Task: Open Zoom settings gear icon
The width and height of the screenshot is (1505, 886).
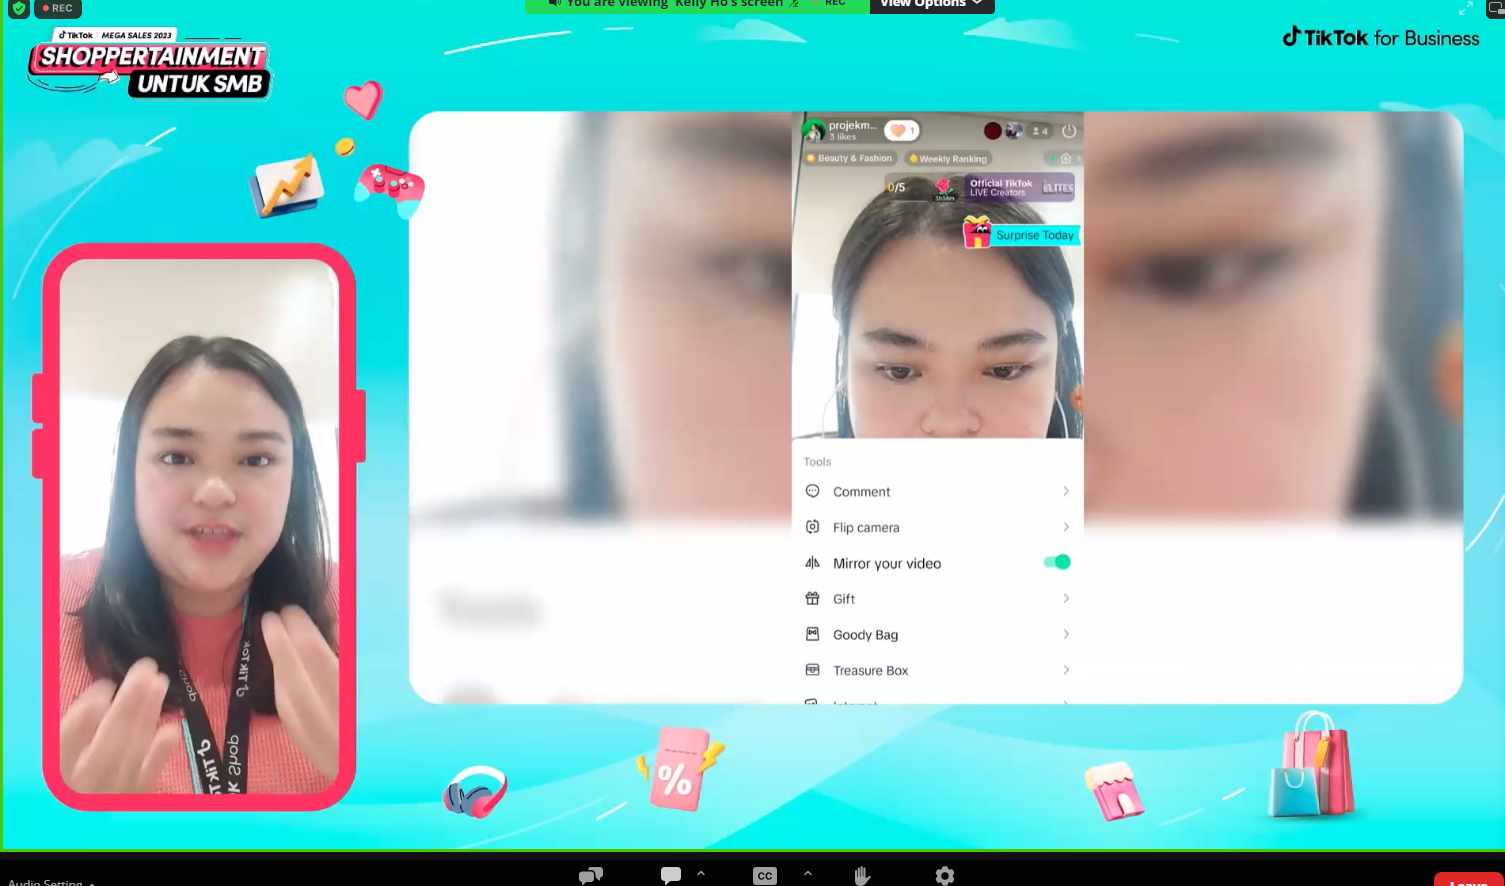Action: [944, 876]
